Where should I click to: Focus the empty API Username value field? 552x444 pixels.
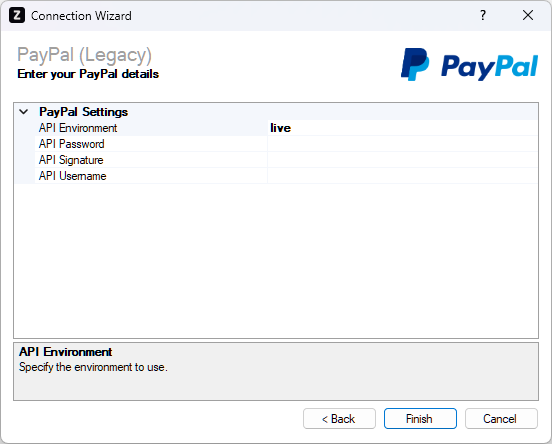coord(402,176)
